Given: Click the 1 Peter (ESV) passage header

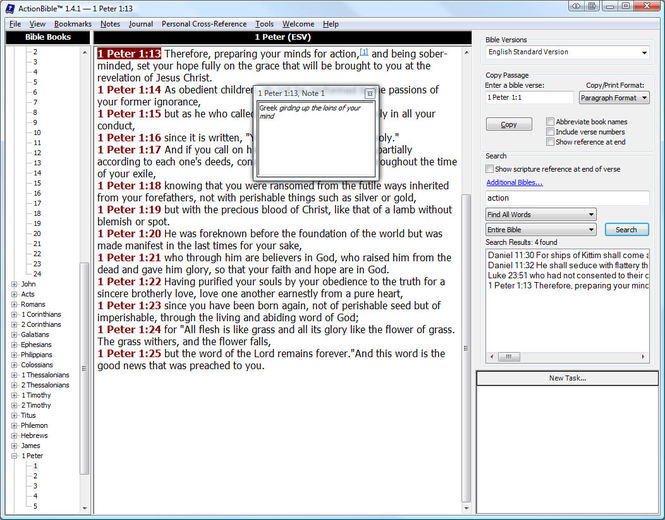Looking at the screenshot, I should click(x=282, y=37).
